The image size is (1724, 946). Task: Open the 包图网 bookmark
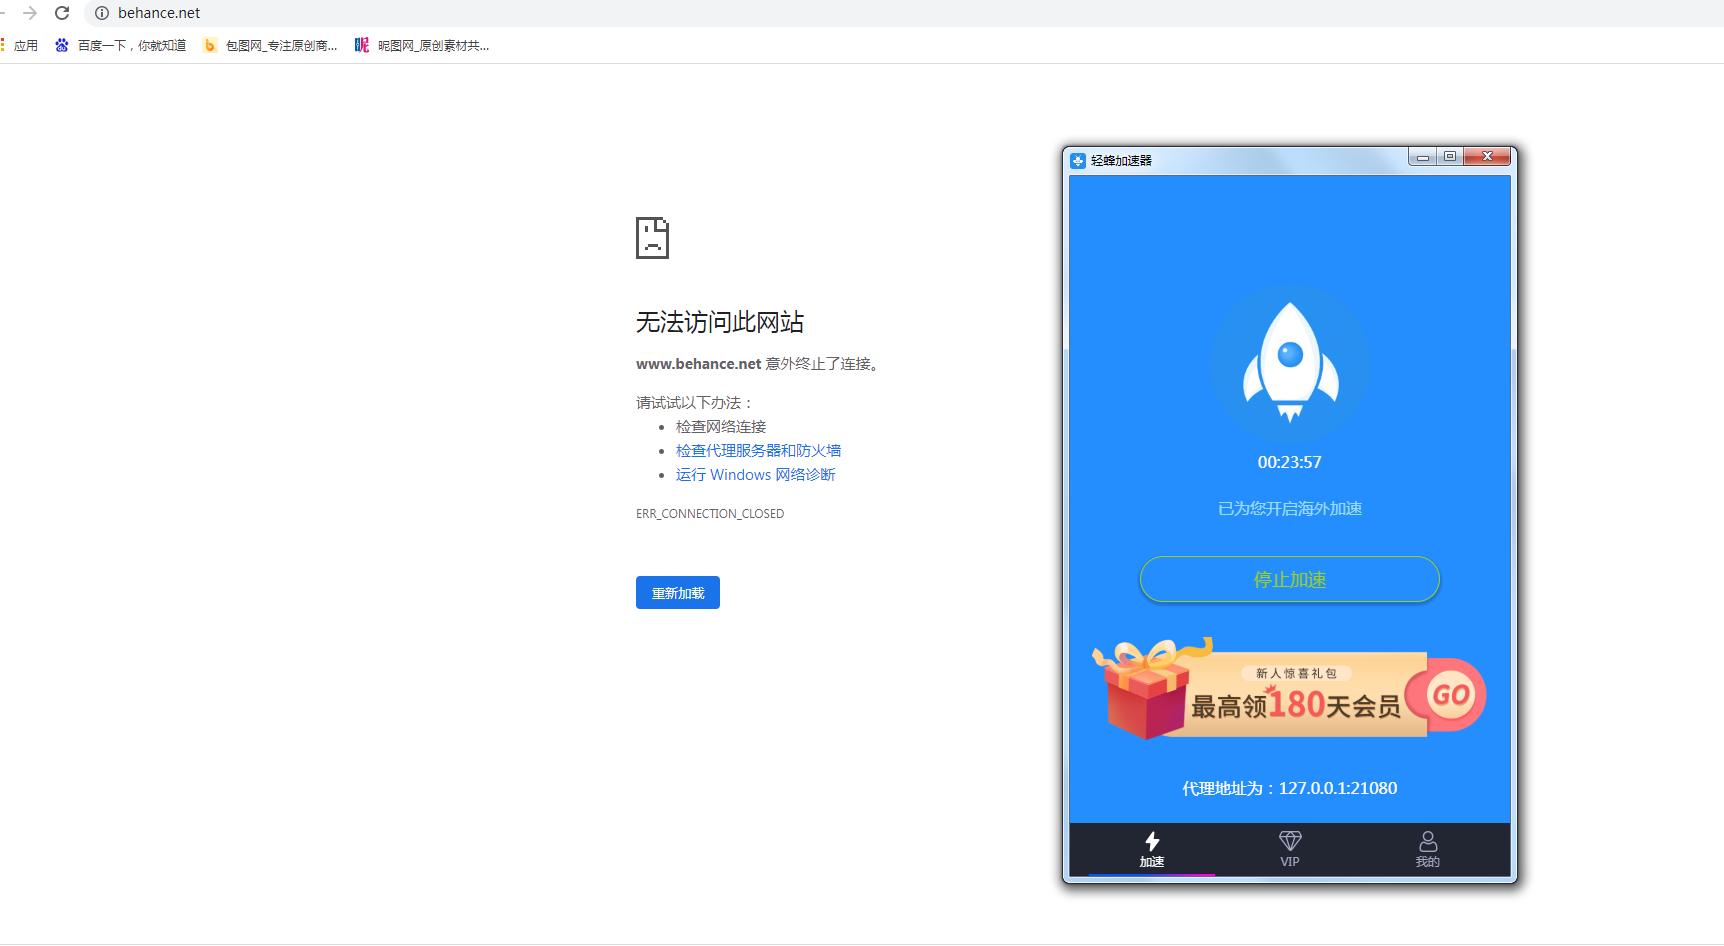(x=270, y=45)
